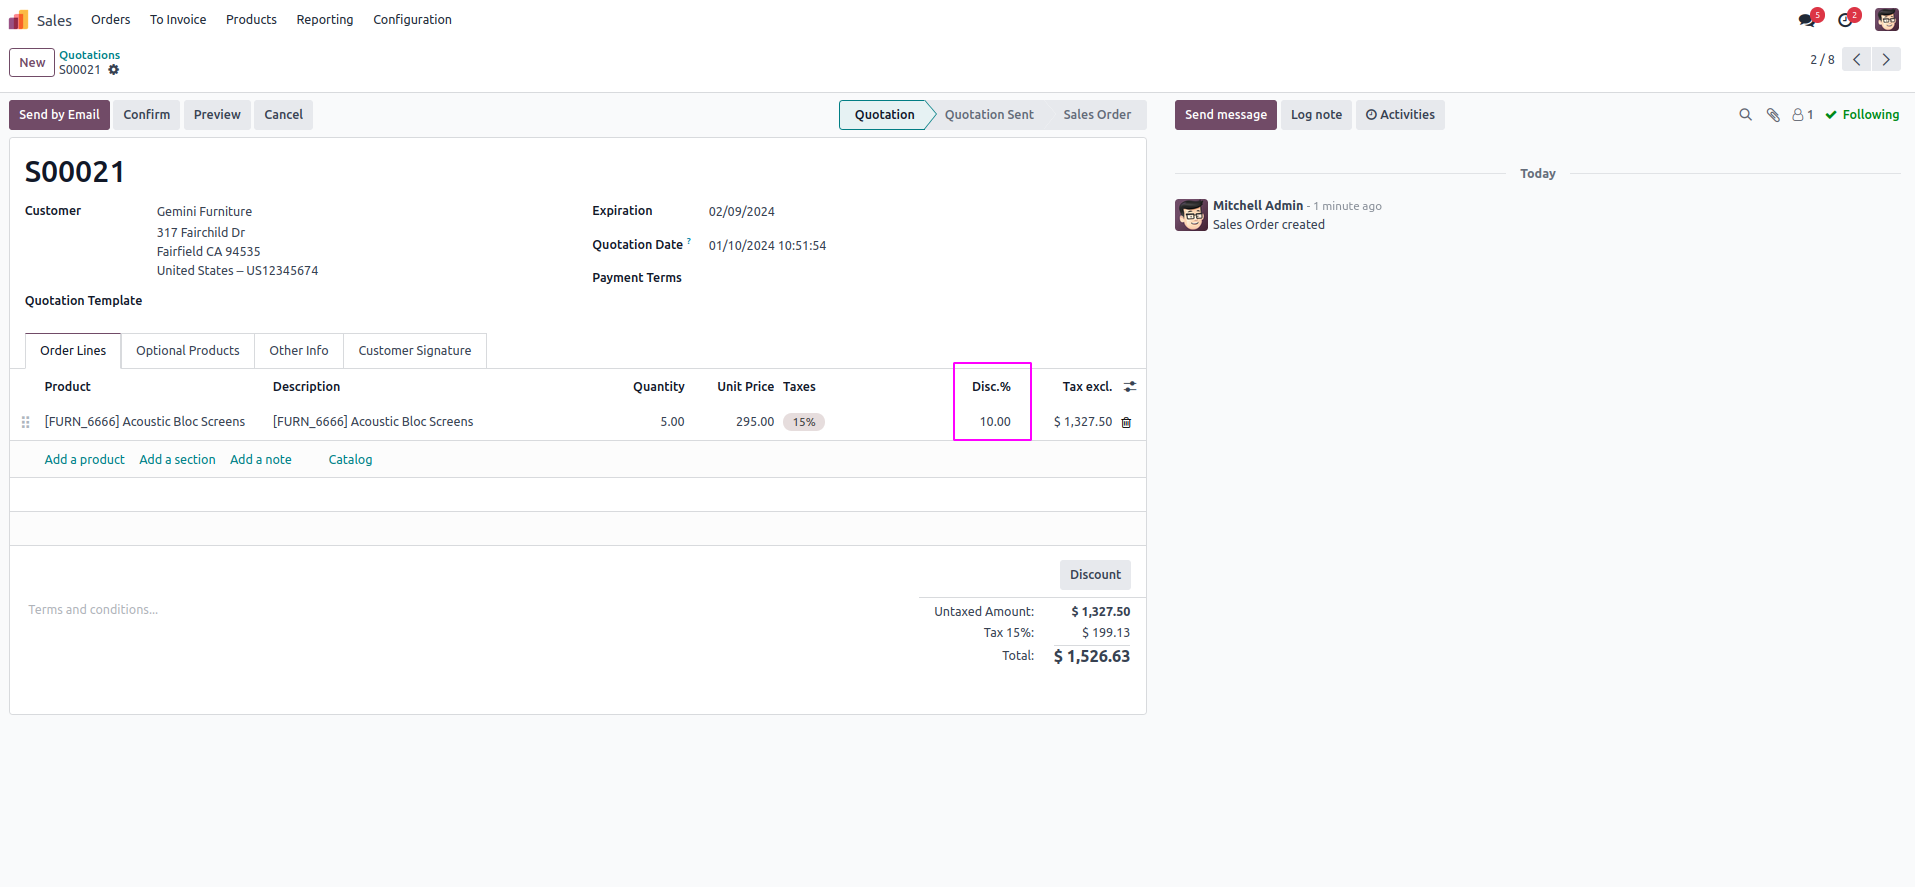The width and height of the screenshot is (1915, 887).
Task: Open the Reporting menu
Action: point(325,20)
